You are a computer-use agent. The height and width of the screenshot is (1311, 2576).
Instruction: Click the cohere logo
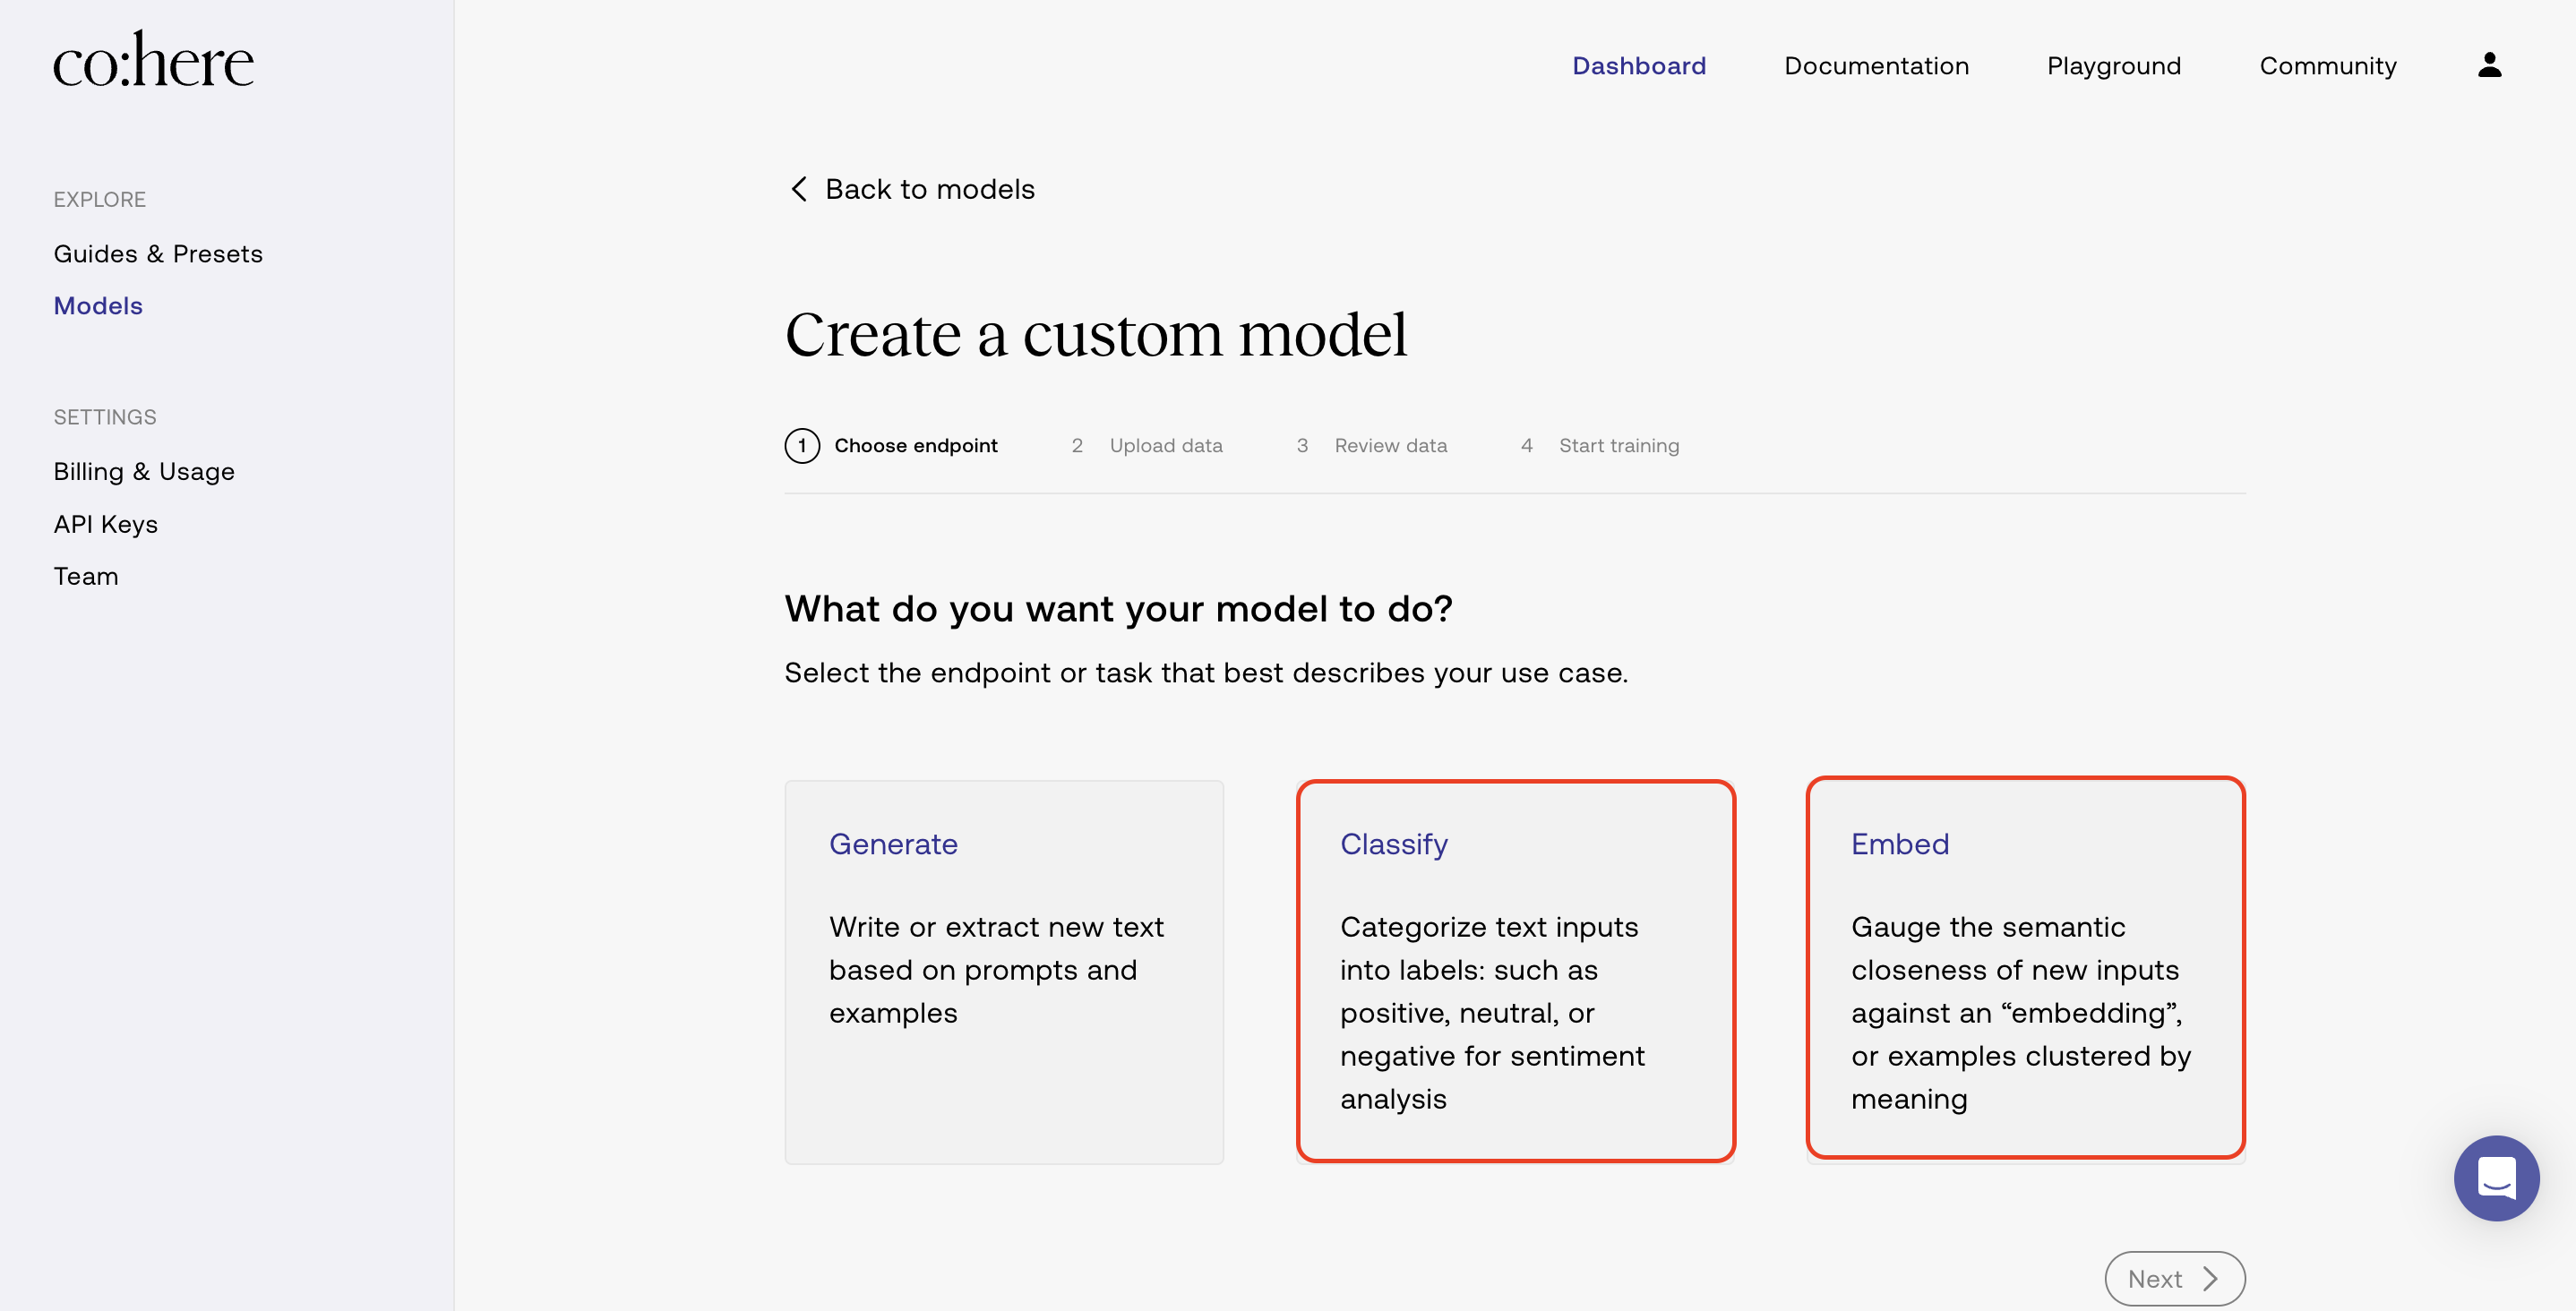(x=154, y=60)
